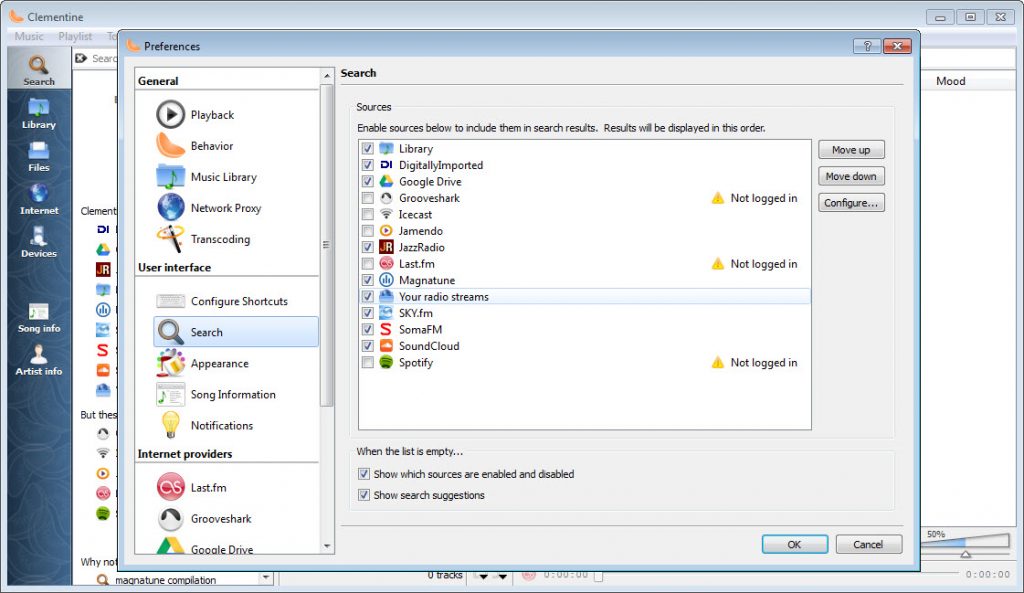Uncheck JazzRadio source
1024x593 pixels.
pos(368,248)
